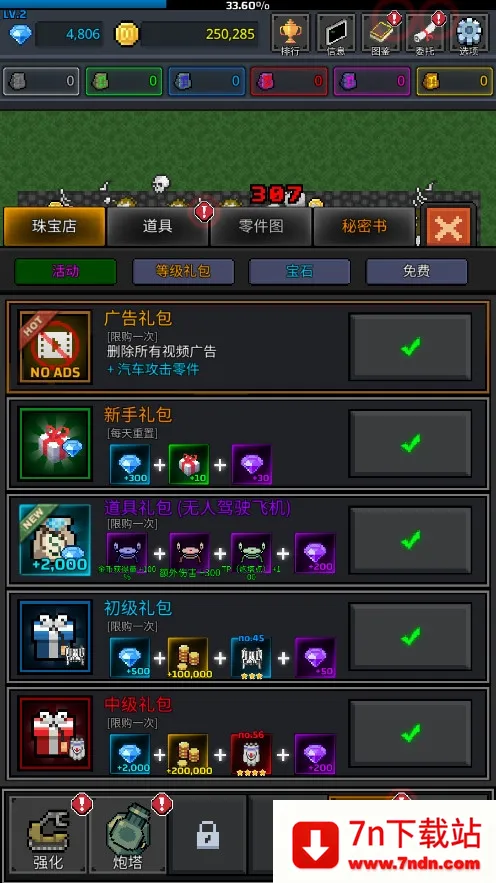The height and width of the screenshot is (883, 496).
Task: Open the 选项 gear settings icon
Action: (x=469, y=34)
